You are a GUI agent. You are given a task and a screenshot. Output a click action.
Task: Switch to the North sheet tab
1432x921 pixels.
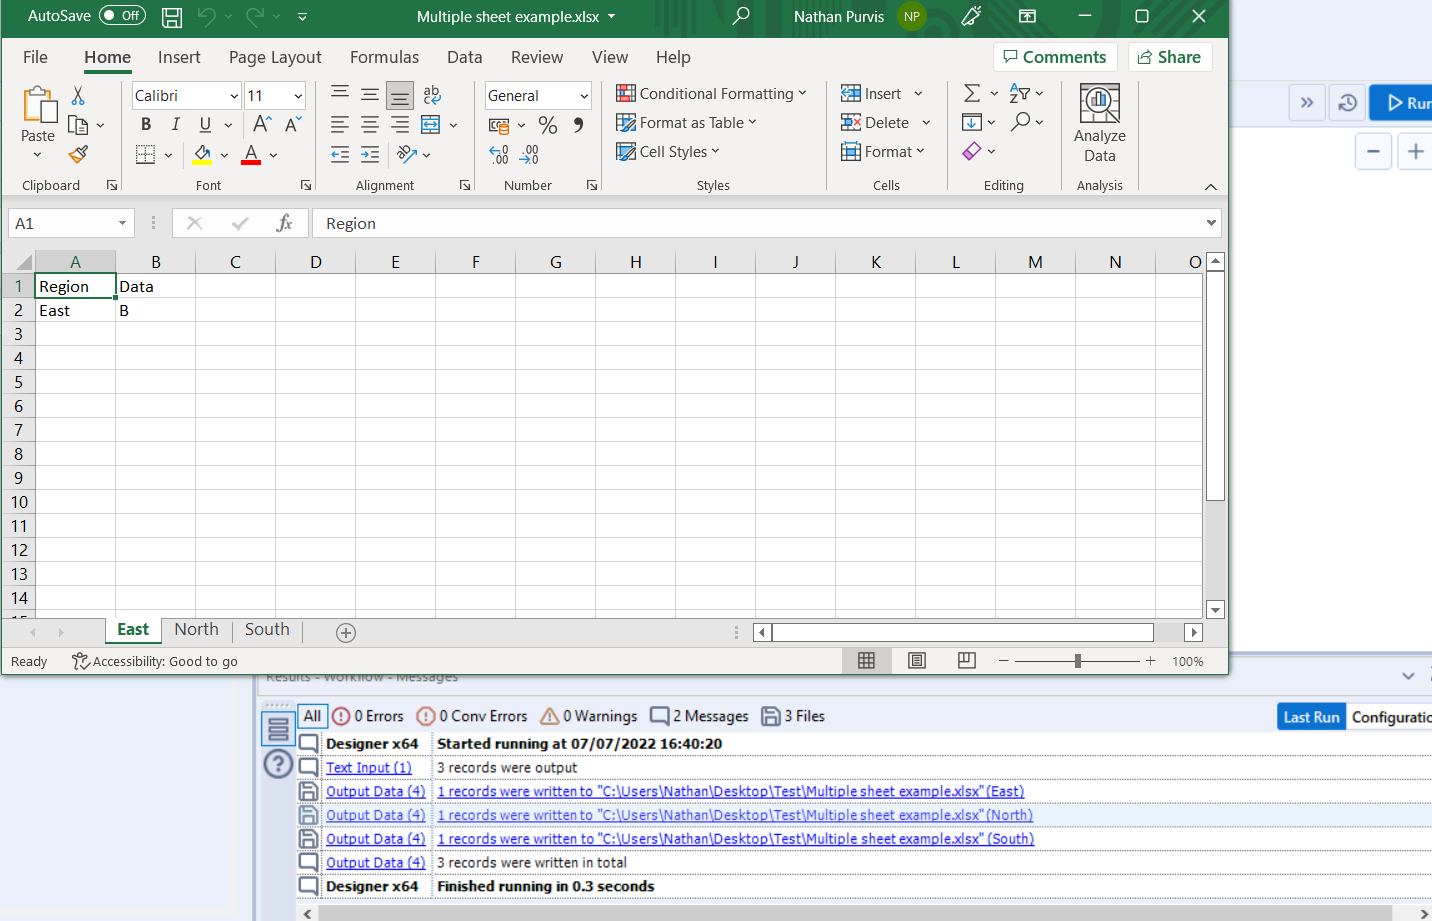[x=196, y=629]
